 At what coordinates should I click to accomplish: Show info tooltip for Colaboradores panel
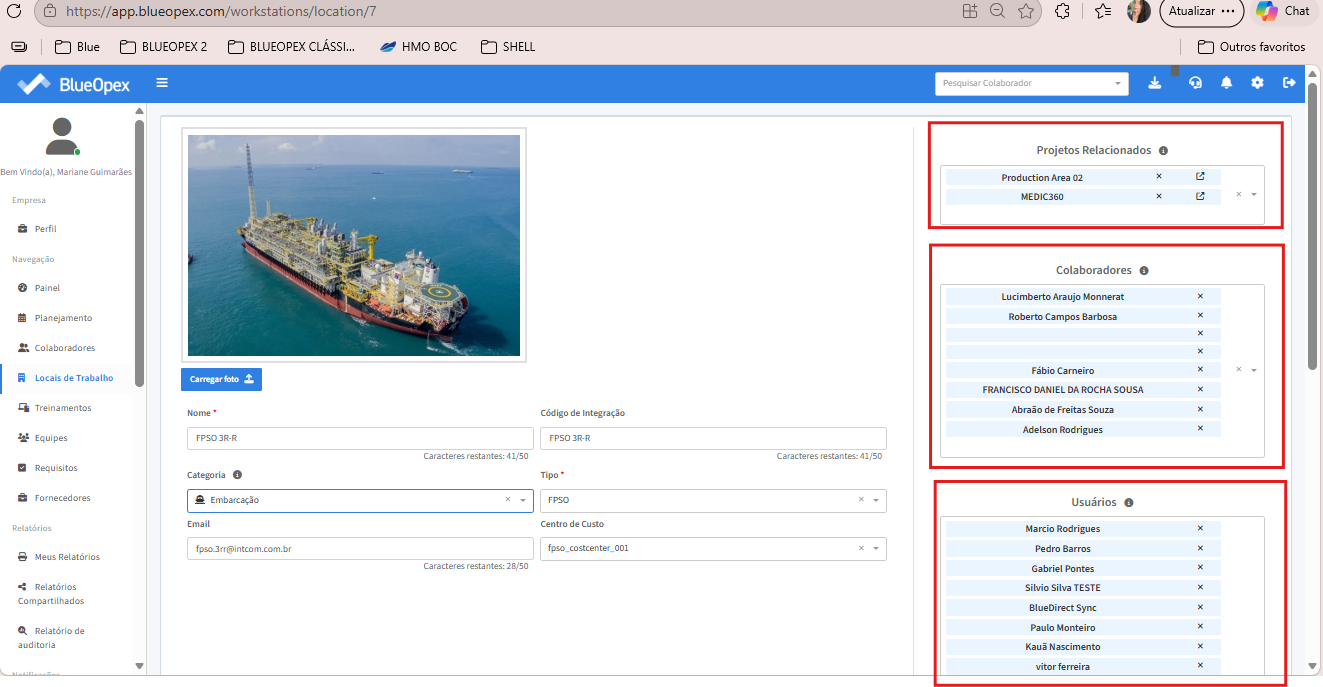(x=1144, y=270)
